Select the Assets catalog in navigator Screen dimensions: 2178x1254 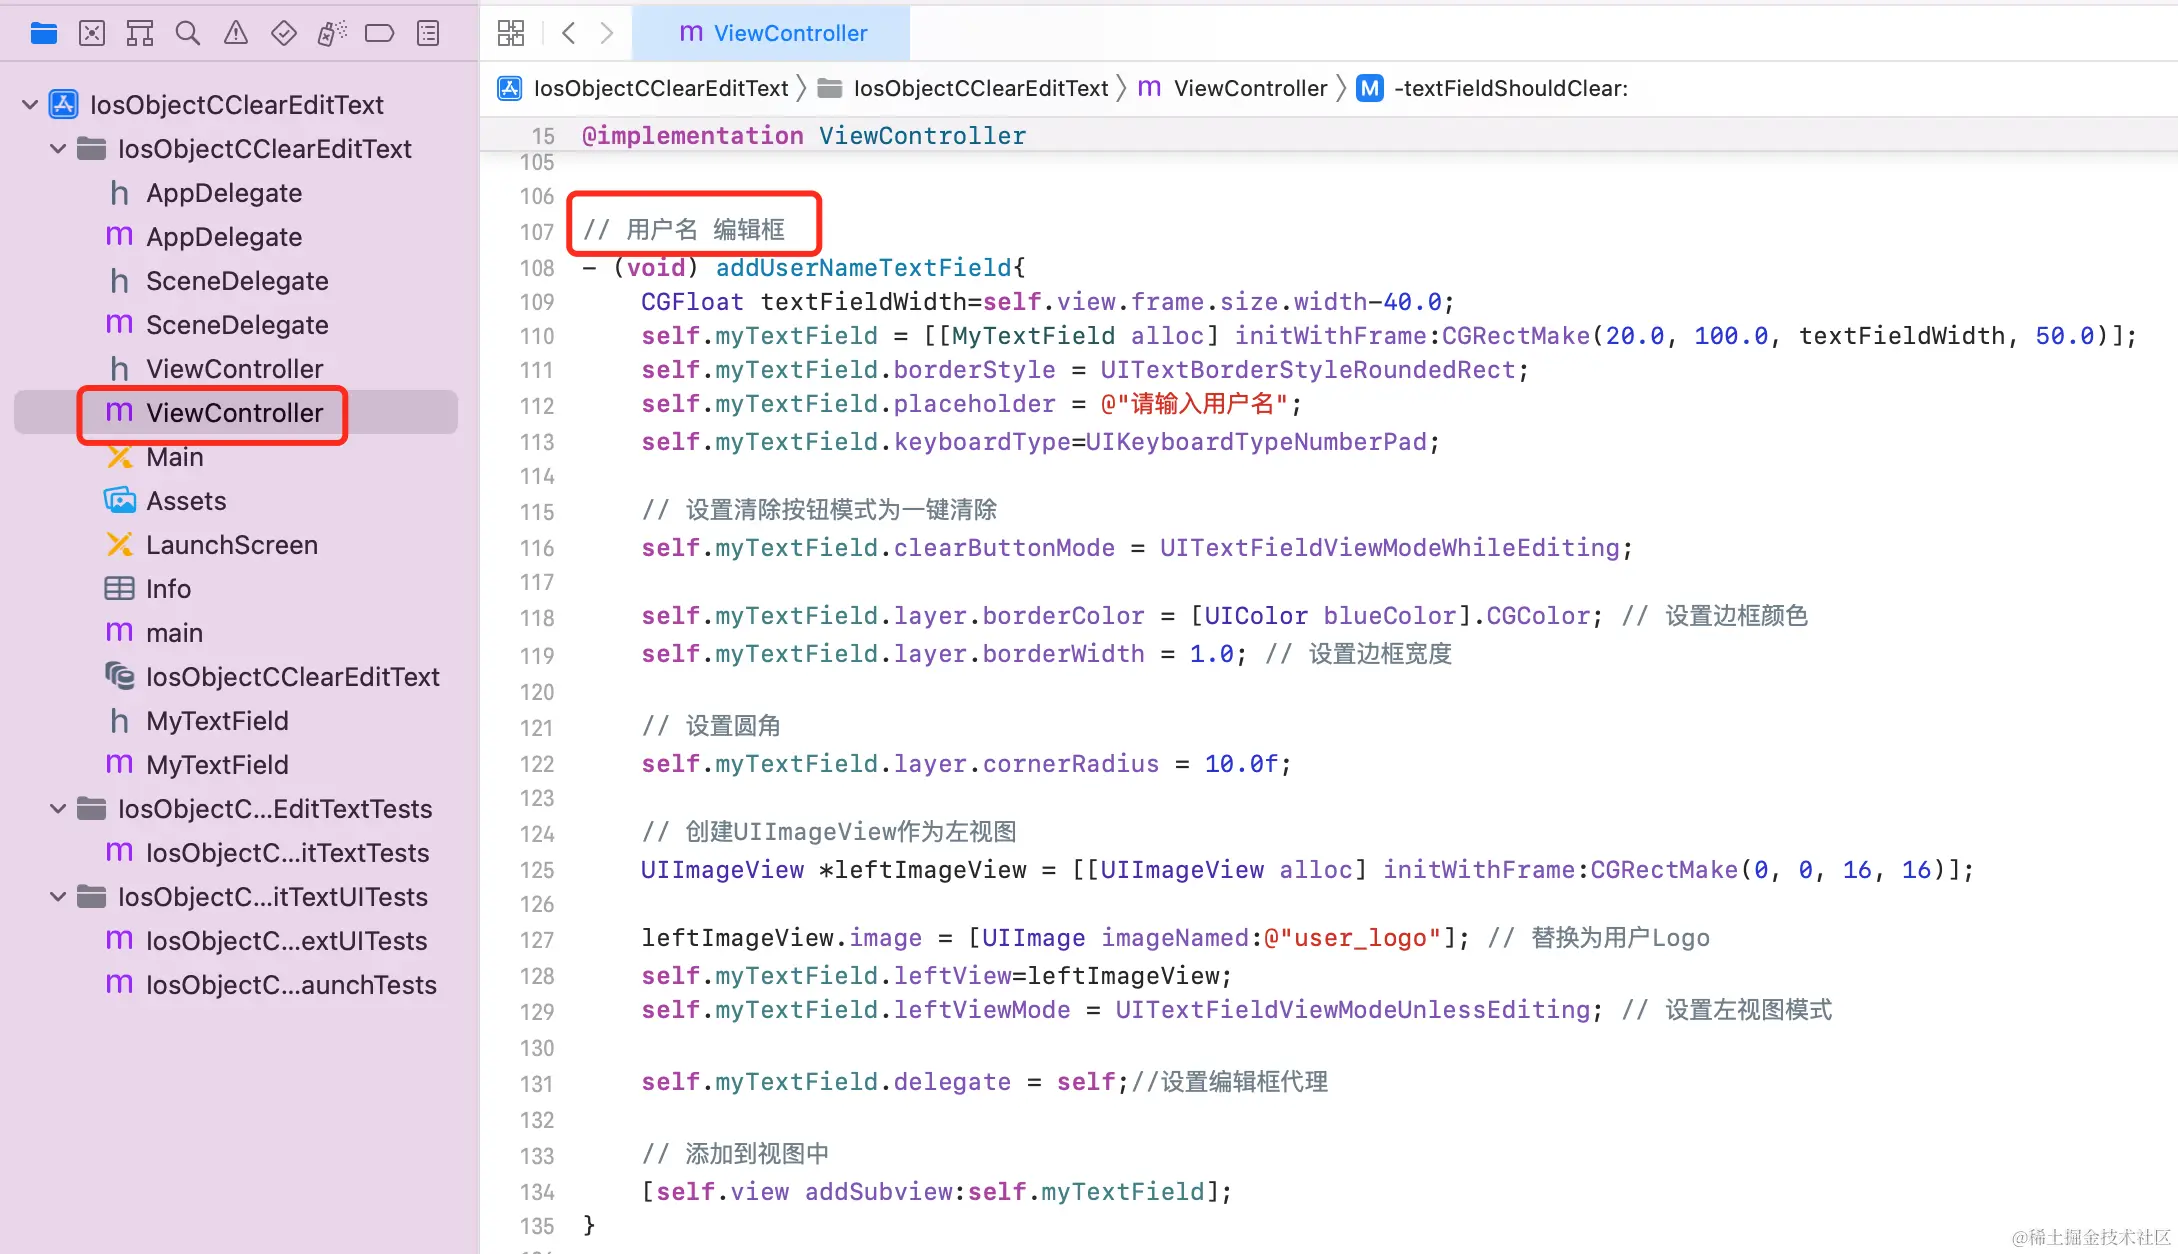186,500
